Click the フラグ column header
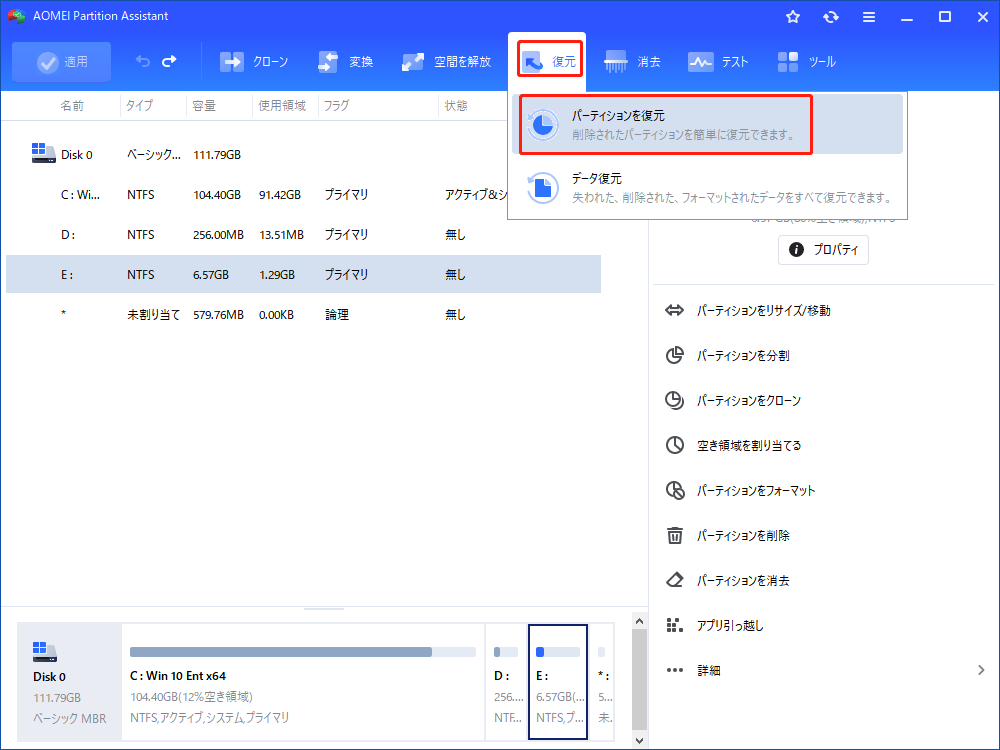The image size is (1000, 750). coord(336,106)
